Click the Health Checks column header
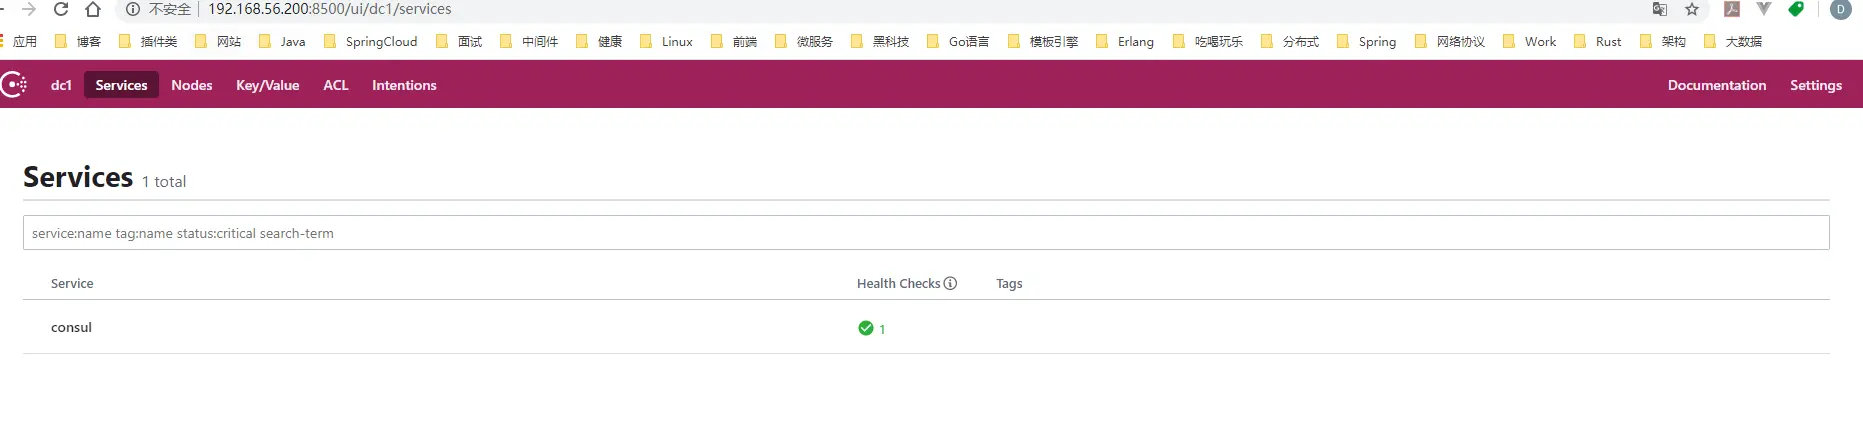 click(x=899, y=283)
